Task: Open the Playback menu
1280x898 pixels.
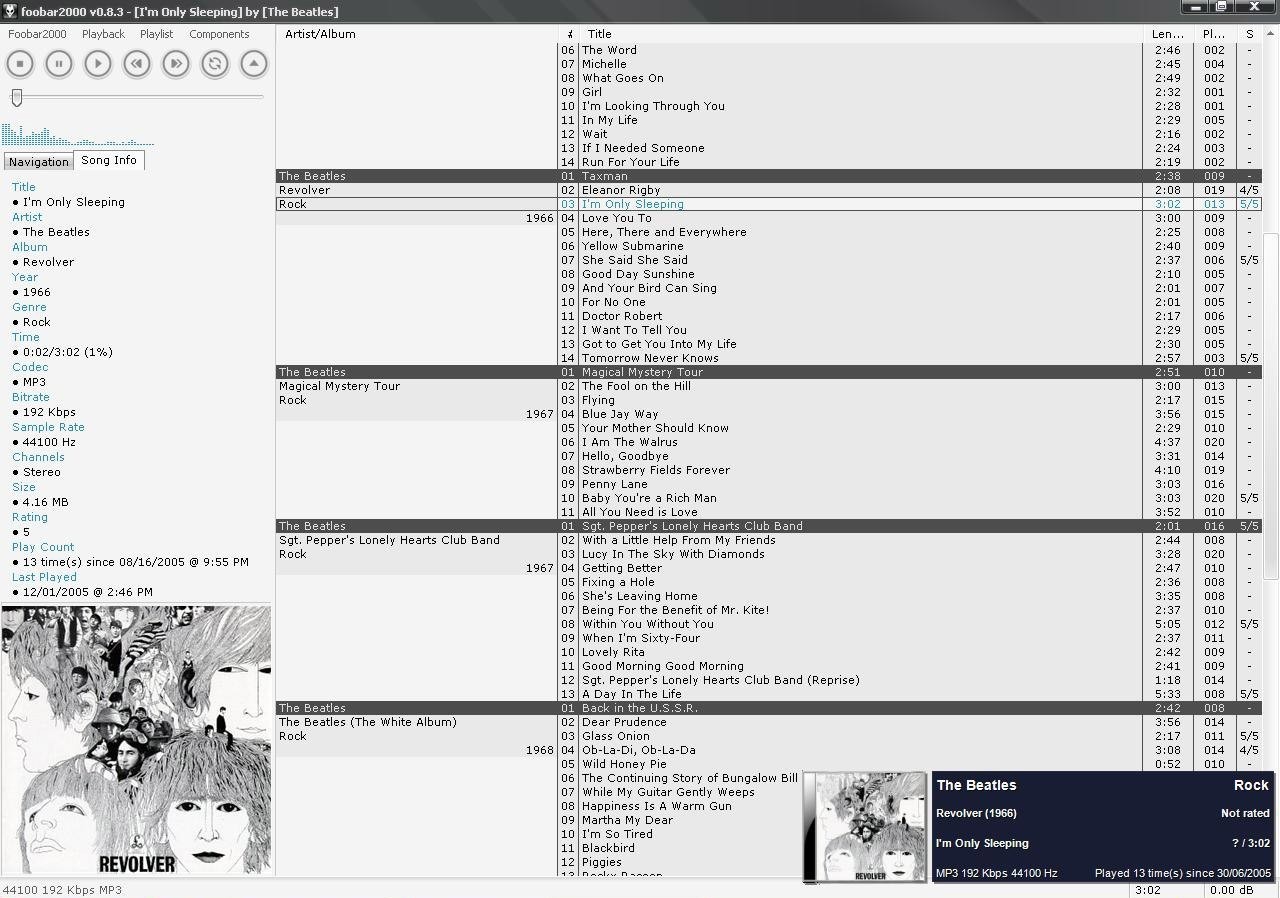Action: click(x=103, y=33)
